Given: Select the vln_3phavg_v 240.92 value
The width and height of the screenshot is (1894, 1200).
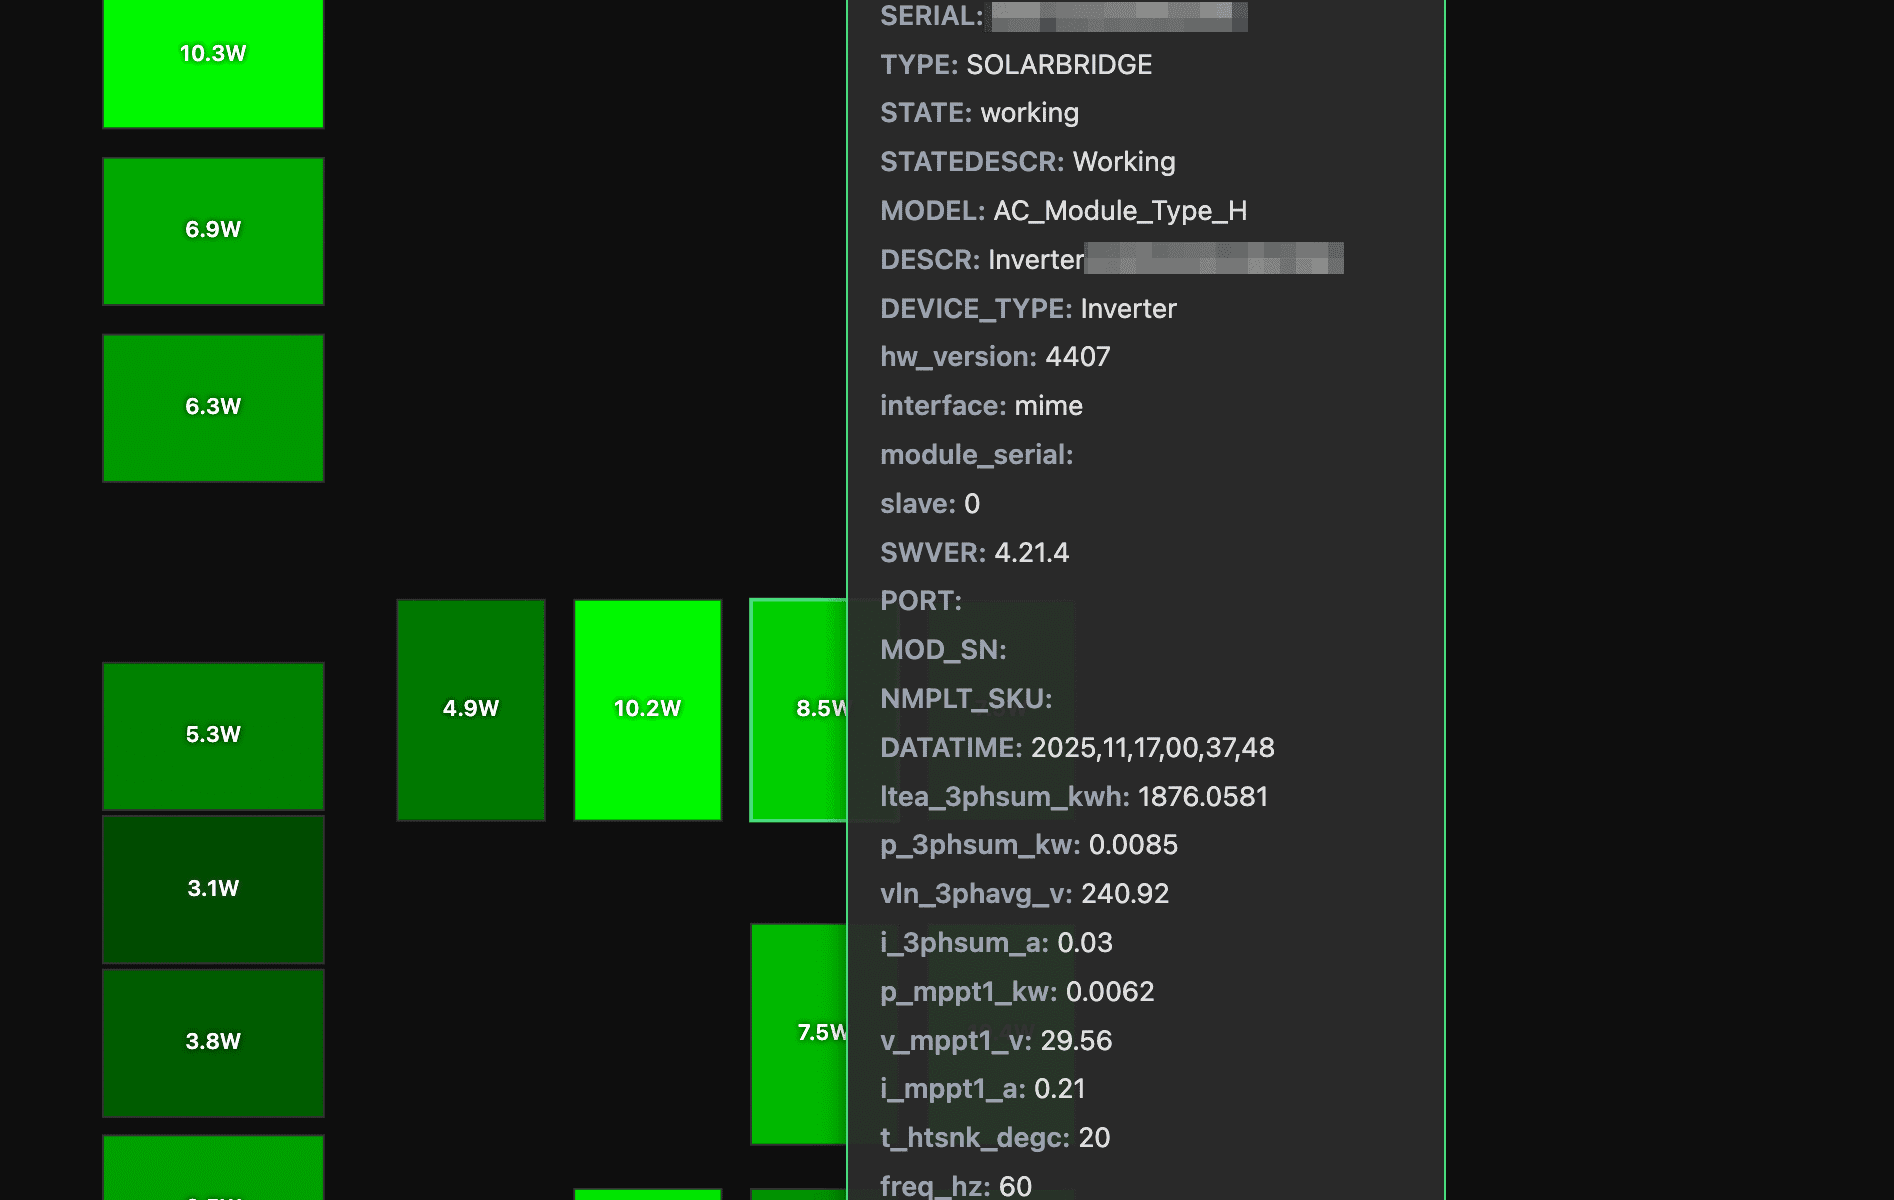Looking at the screenshot, I should 1124,894.
